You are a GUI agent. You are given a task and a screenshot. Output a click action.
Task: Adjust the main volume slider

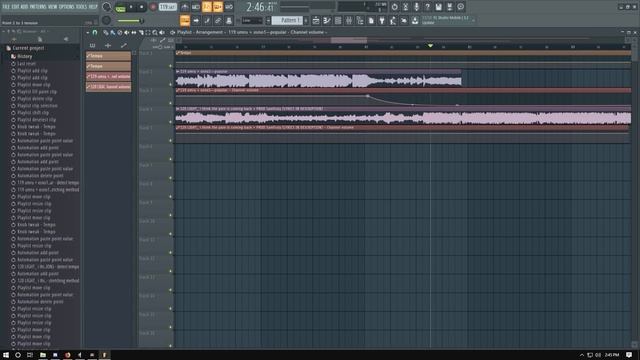(130, 20)
